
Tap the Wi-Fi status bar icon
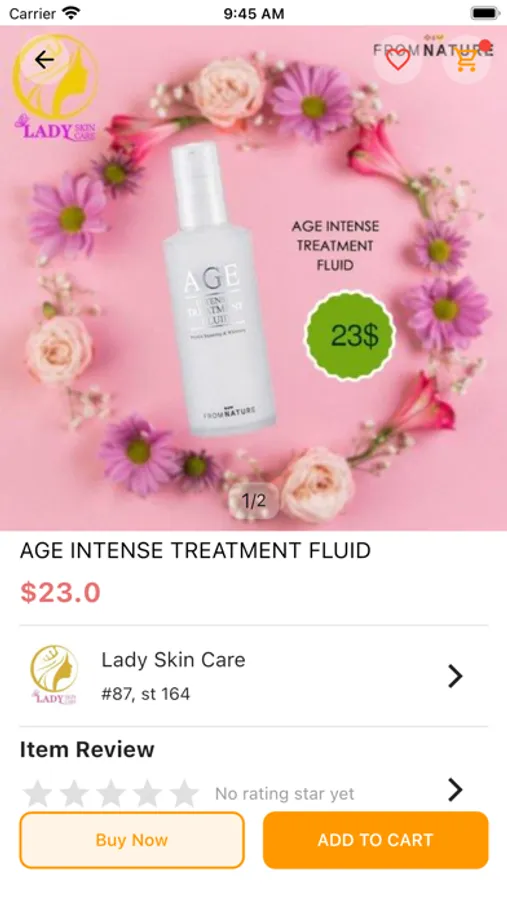72,13
